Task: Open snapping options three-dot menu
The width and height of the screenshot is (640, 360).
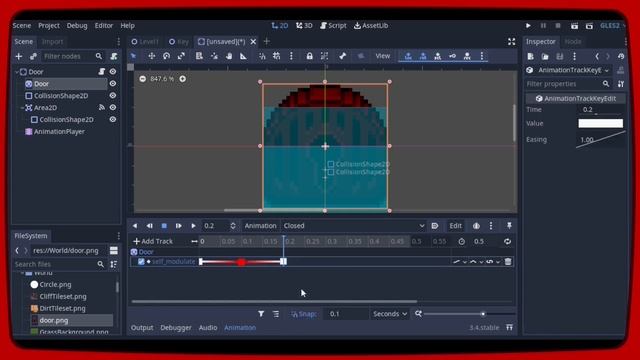Action: point(291,56)
